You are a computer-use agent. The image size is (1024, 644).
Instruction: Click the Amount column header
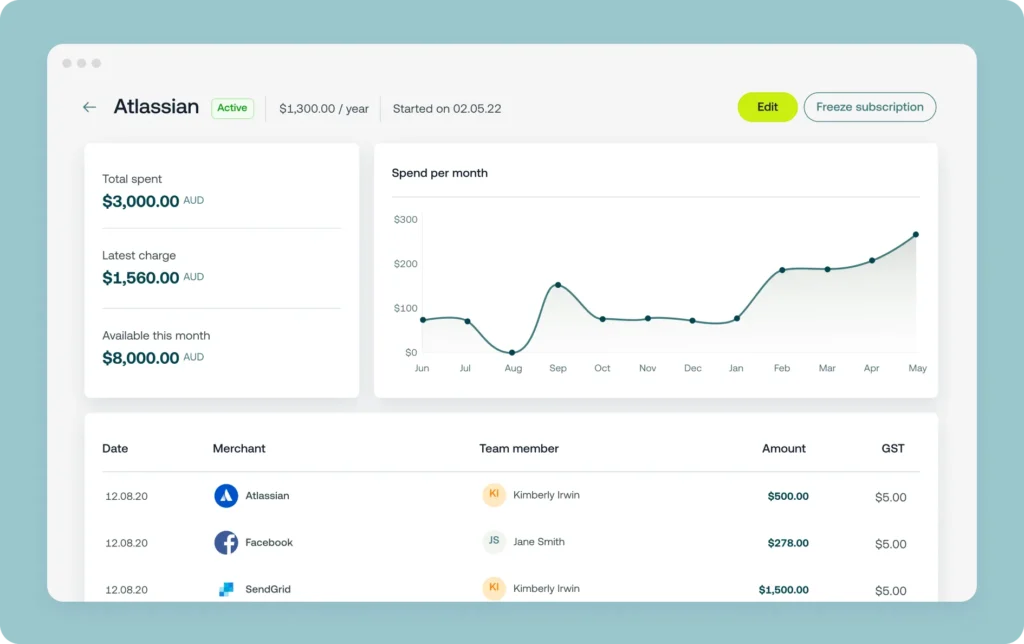(x=784, y=449)
